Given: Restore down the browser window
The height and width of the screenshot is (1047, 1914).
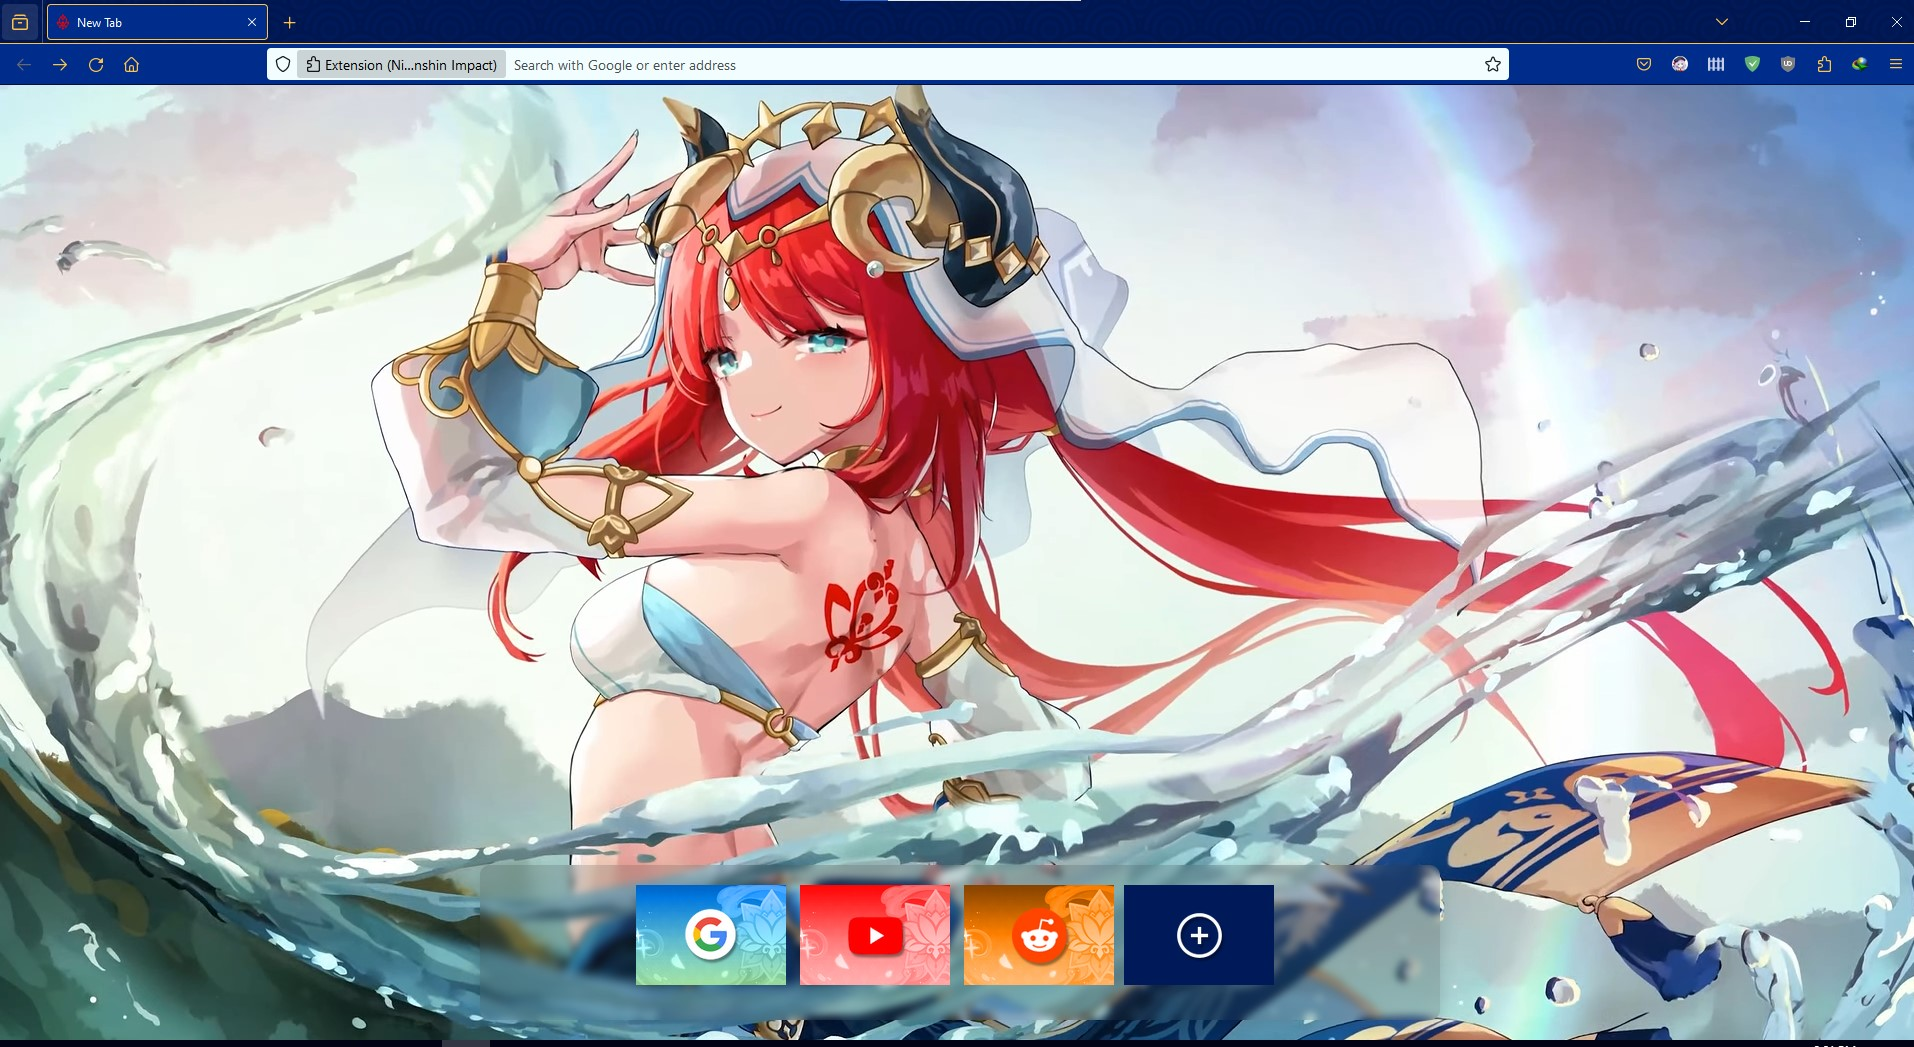Looking at the screenshot, I should click(x=1851, y=22).
